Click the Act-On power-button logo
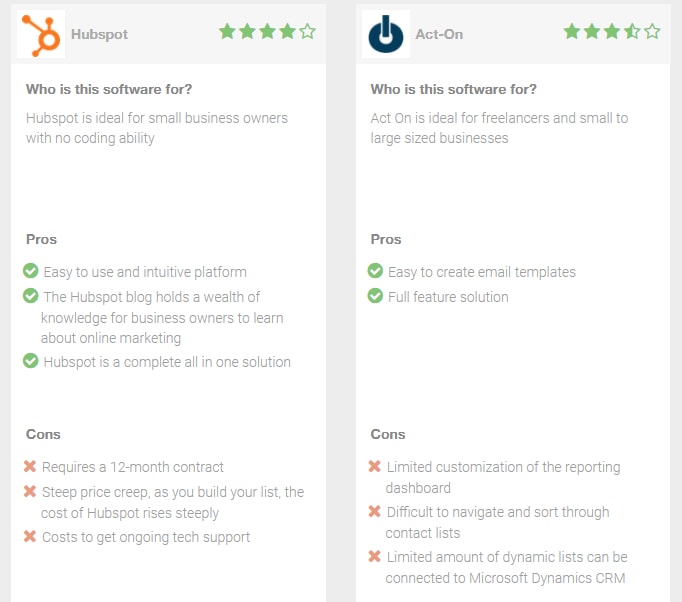The width and height of the screenshot is (682, 602). coord(386,34)
